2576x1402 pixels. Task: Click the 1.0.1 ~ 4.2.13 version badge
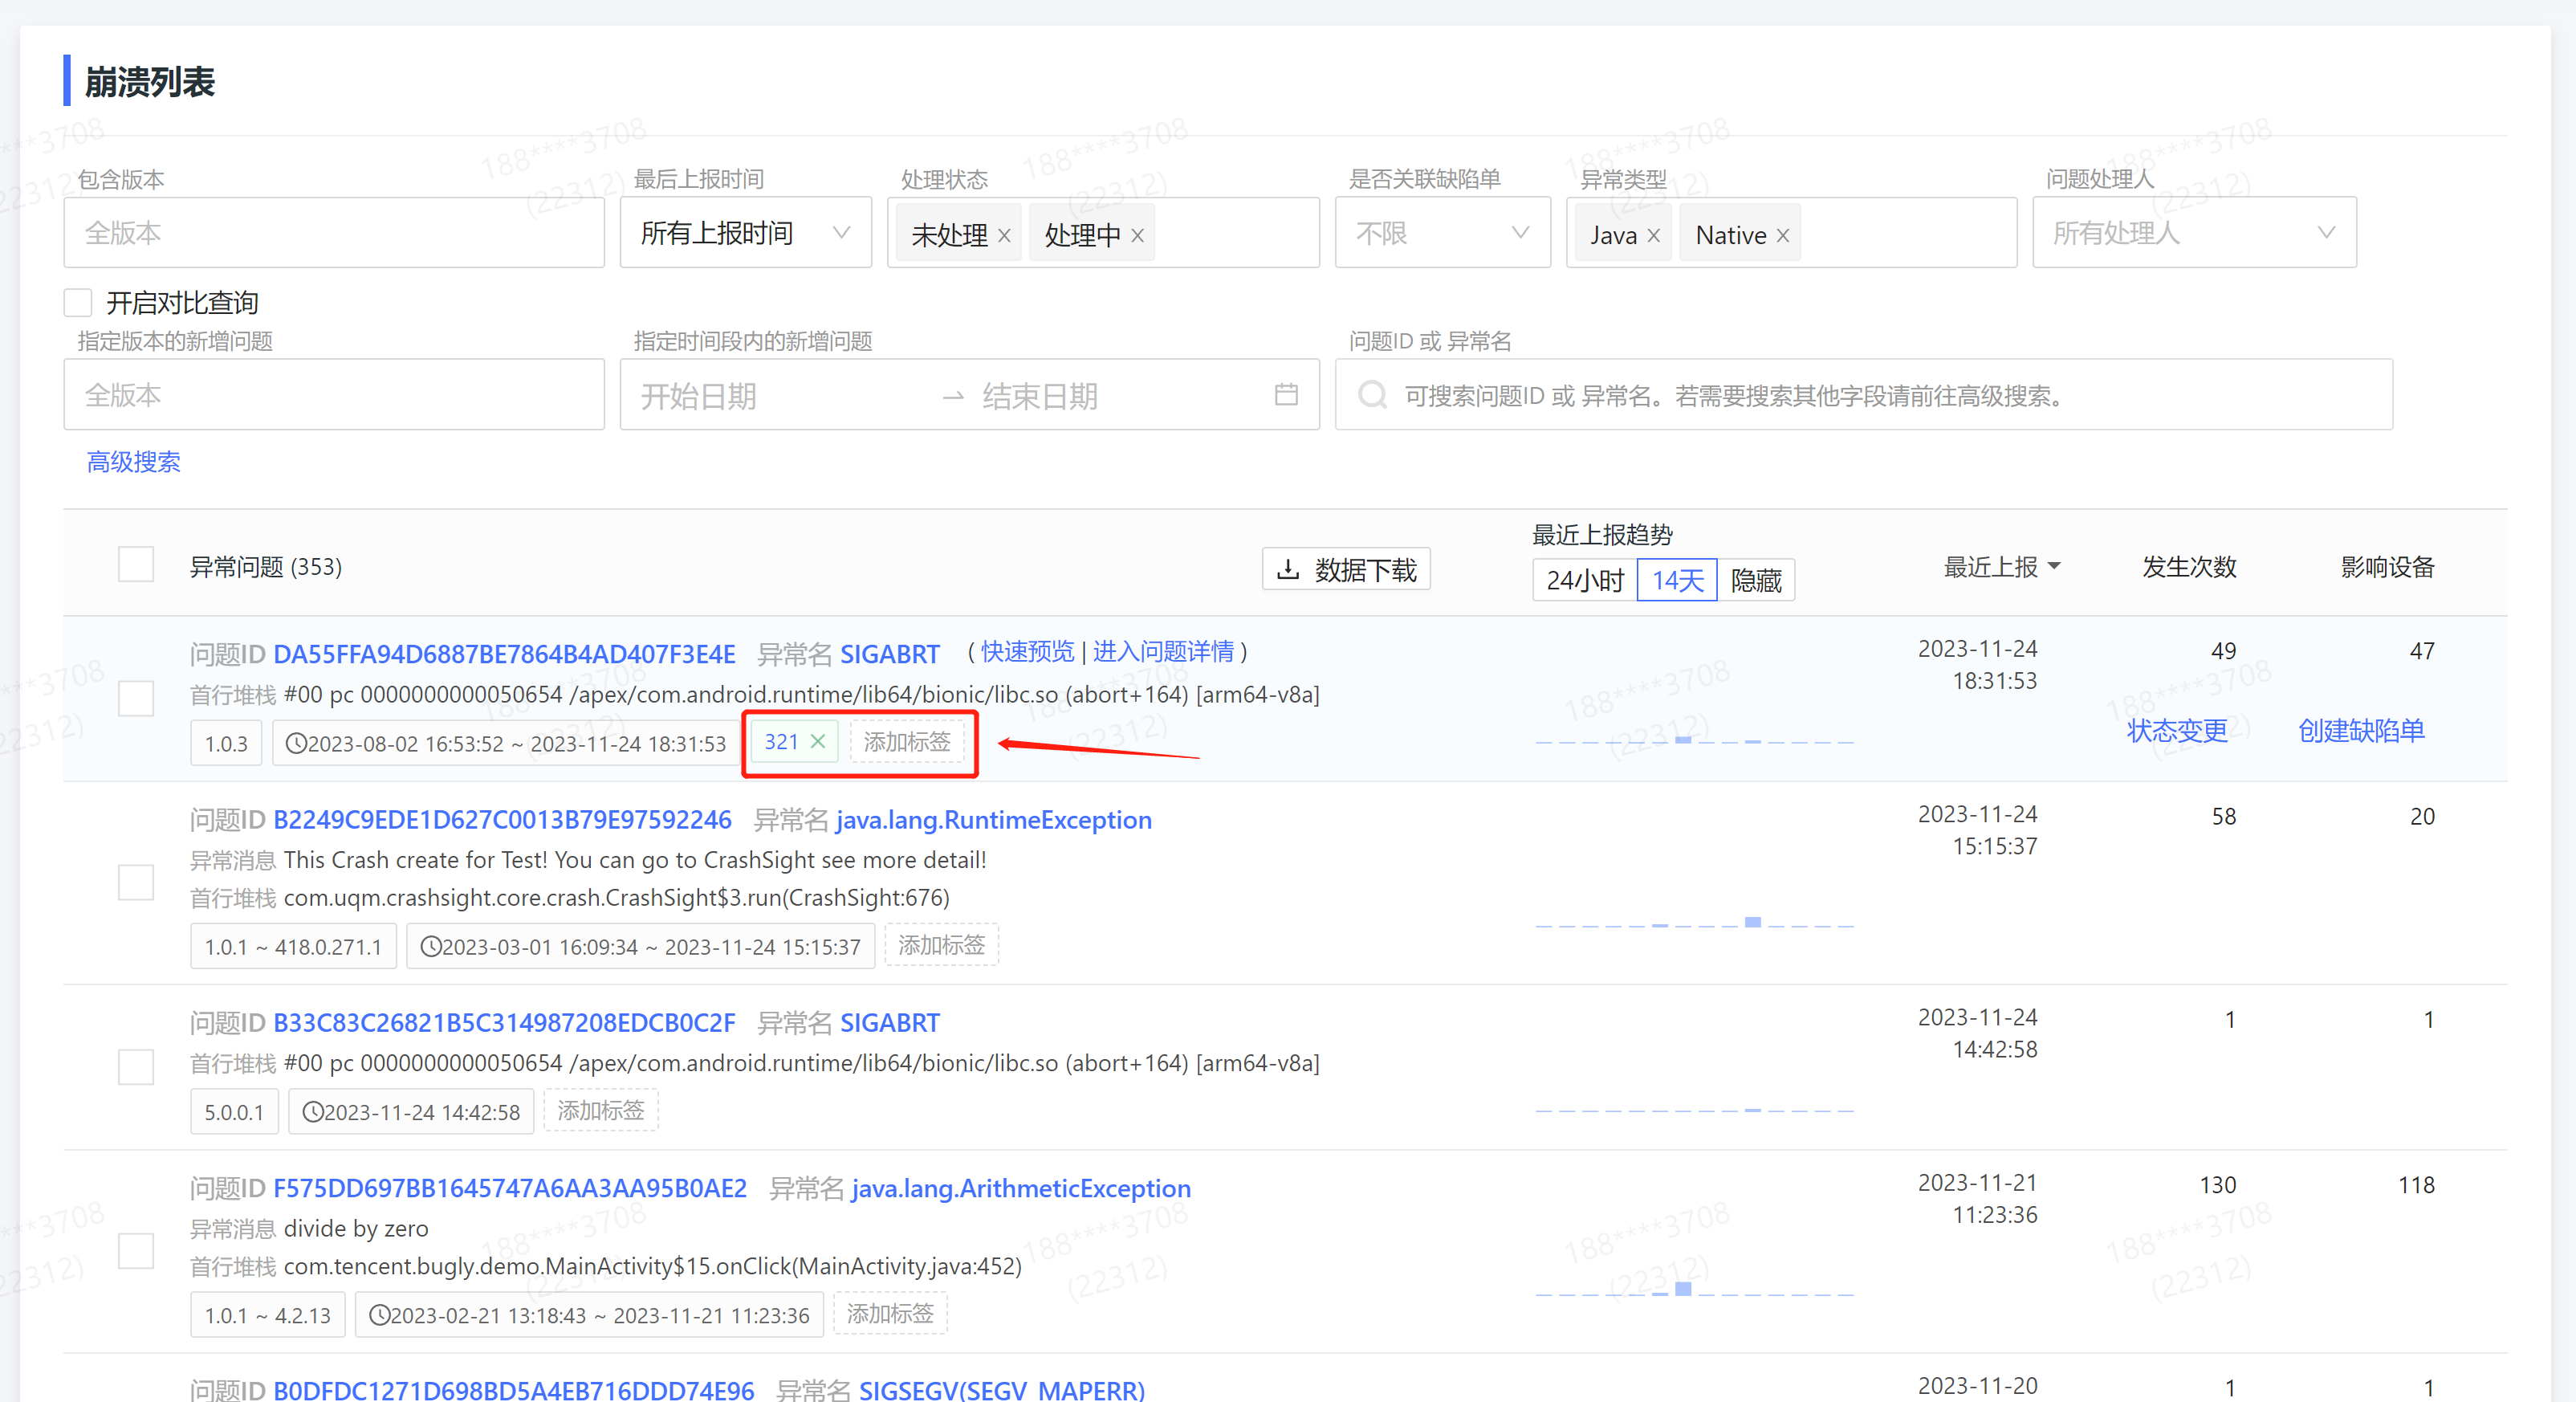click(267, 1315)
